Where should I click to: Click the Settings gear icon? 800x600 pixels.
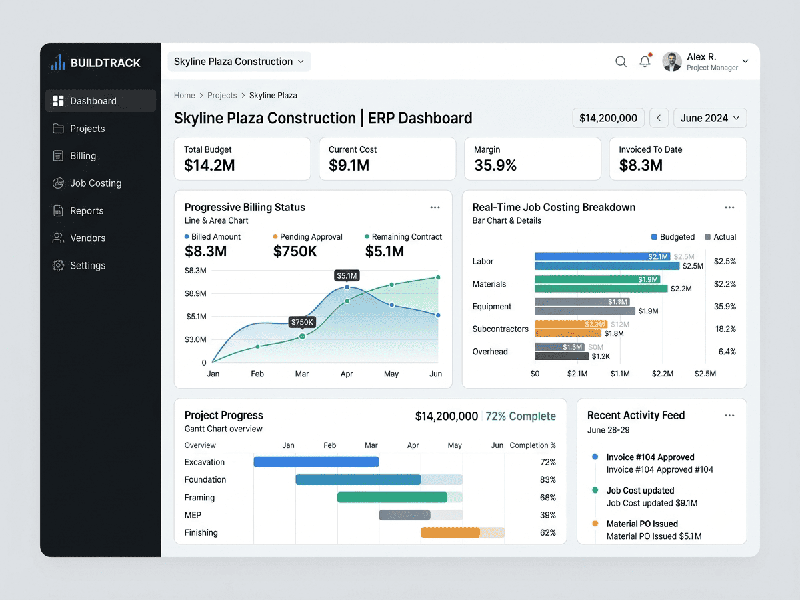58,265
